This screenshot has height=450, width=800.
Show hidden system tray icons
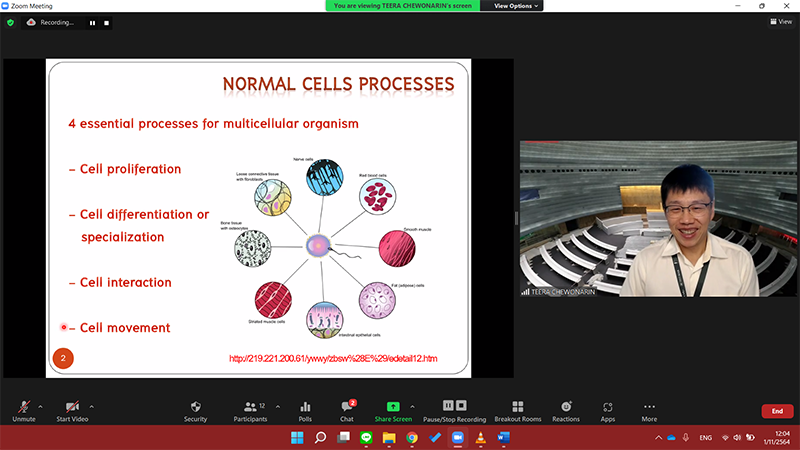pyautogui.click(x=658, y=438)
